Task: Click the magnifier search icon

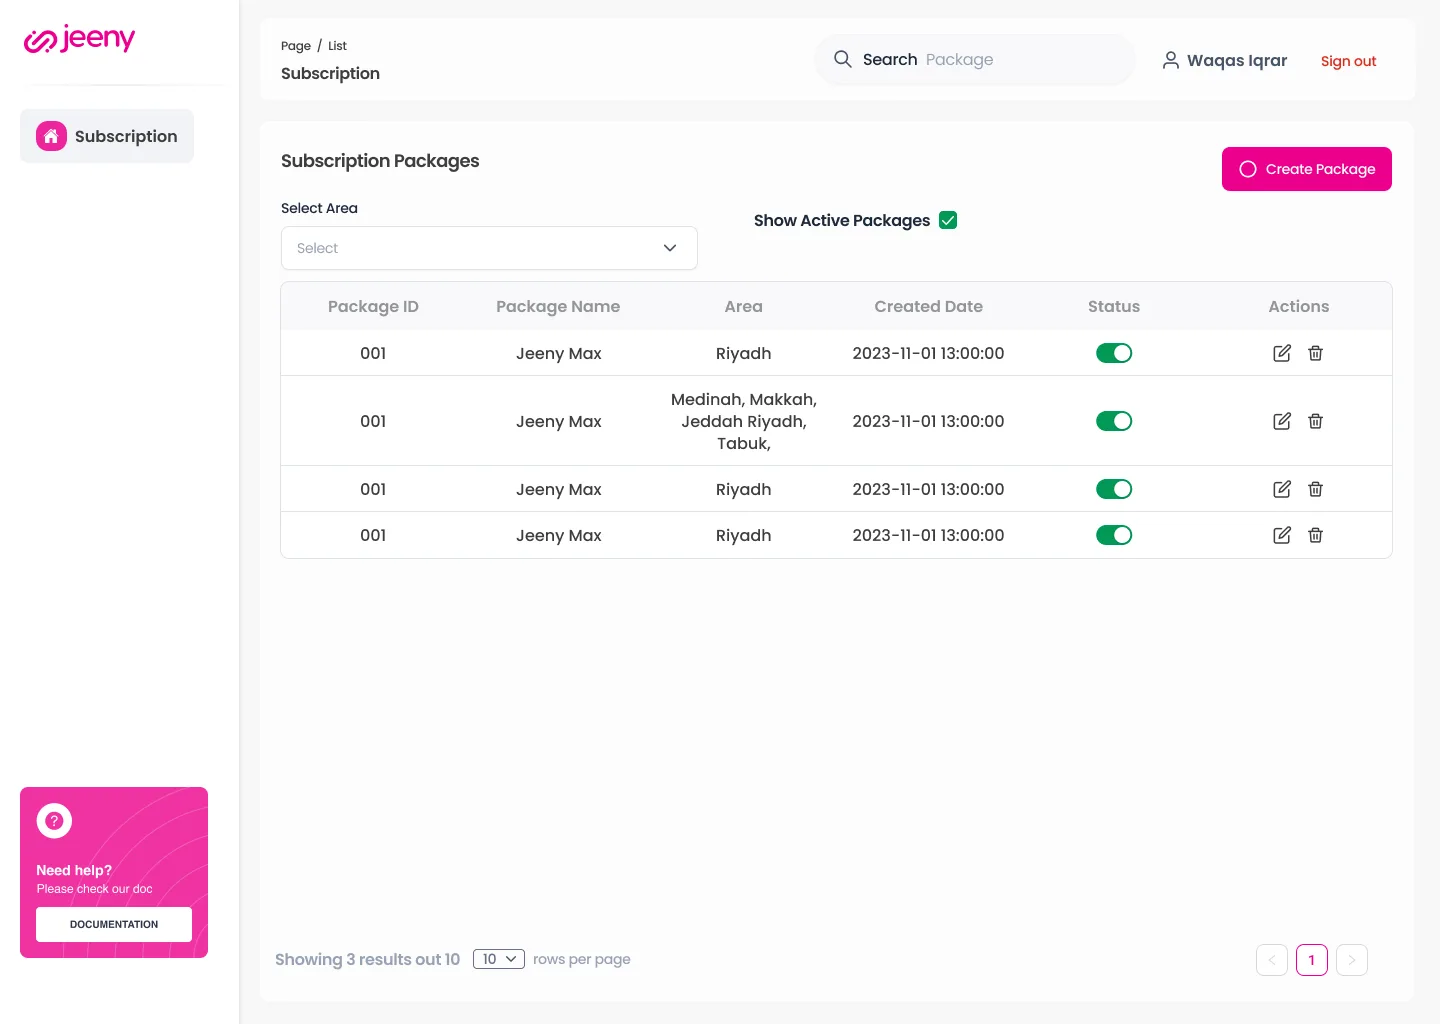Action: coord(843,59)
